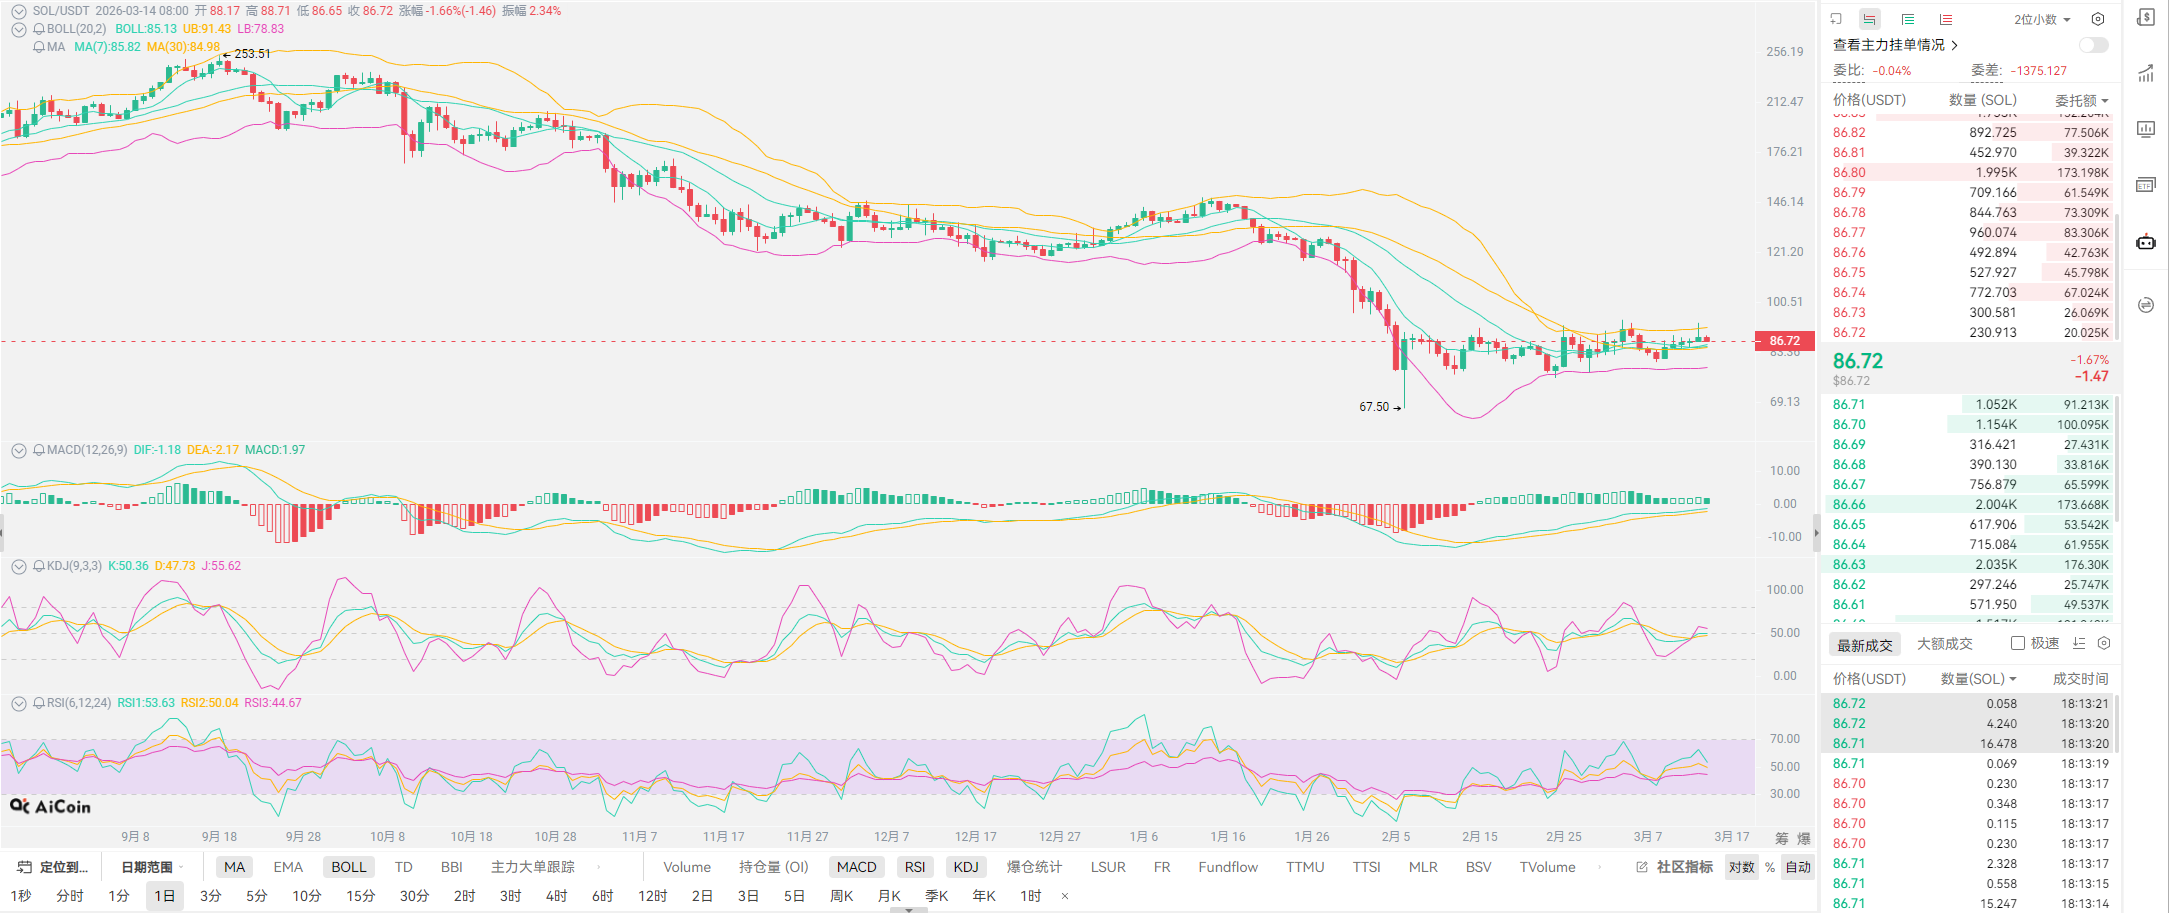The image size is (2169, 913).
Task: Click the 86.72 current price marker on axis
Action: [1784, 341]
